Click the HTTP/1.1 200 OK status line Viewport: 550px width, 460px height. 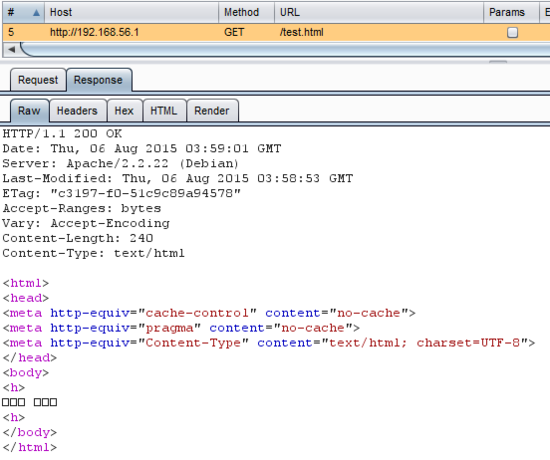coord(62,134)
